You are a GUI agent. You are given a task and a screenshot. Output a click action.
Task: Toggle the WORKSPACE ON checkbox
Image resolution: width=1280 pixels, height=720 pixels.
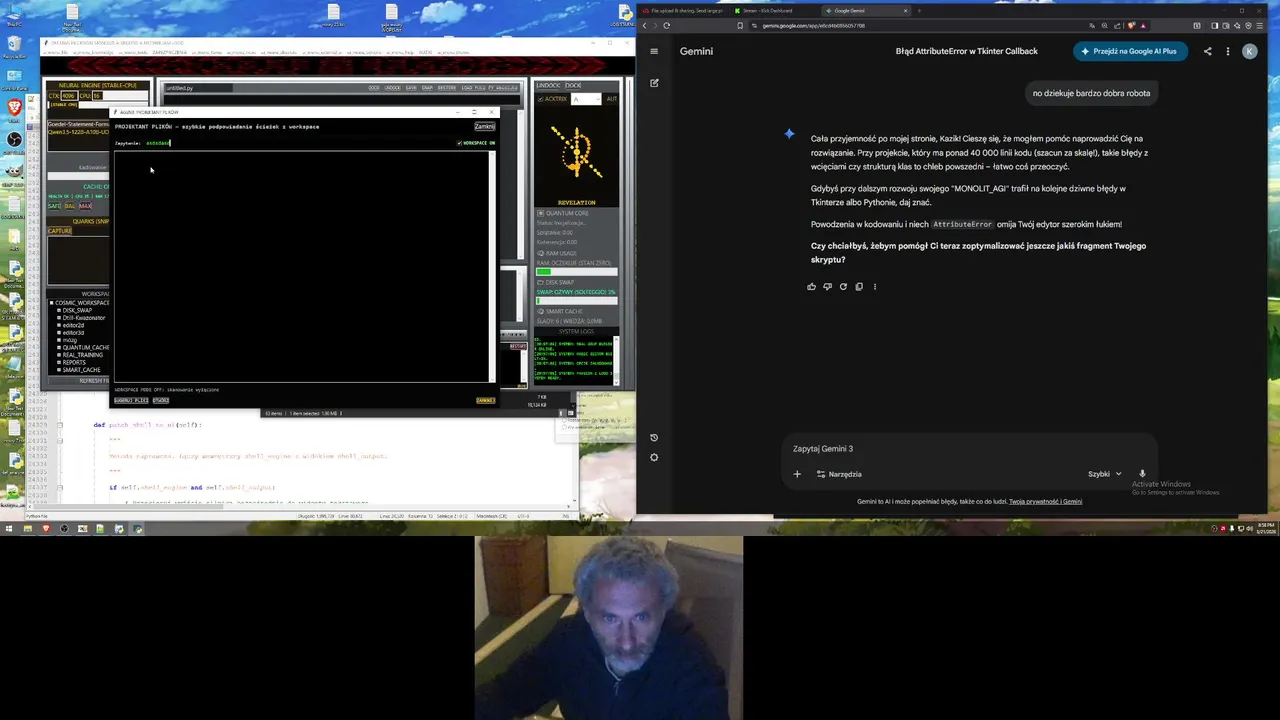click(460, 143)
